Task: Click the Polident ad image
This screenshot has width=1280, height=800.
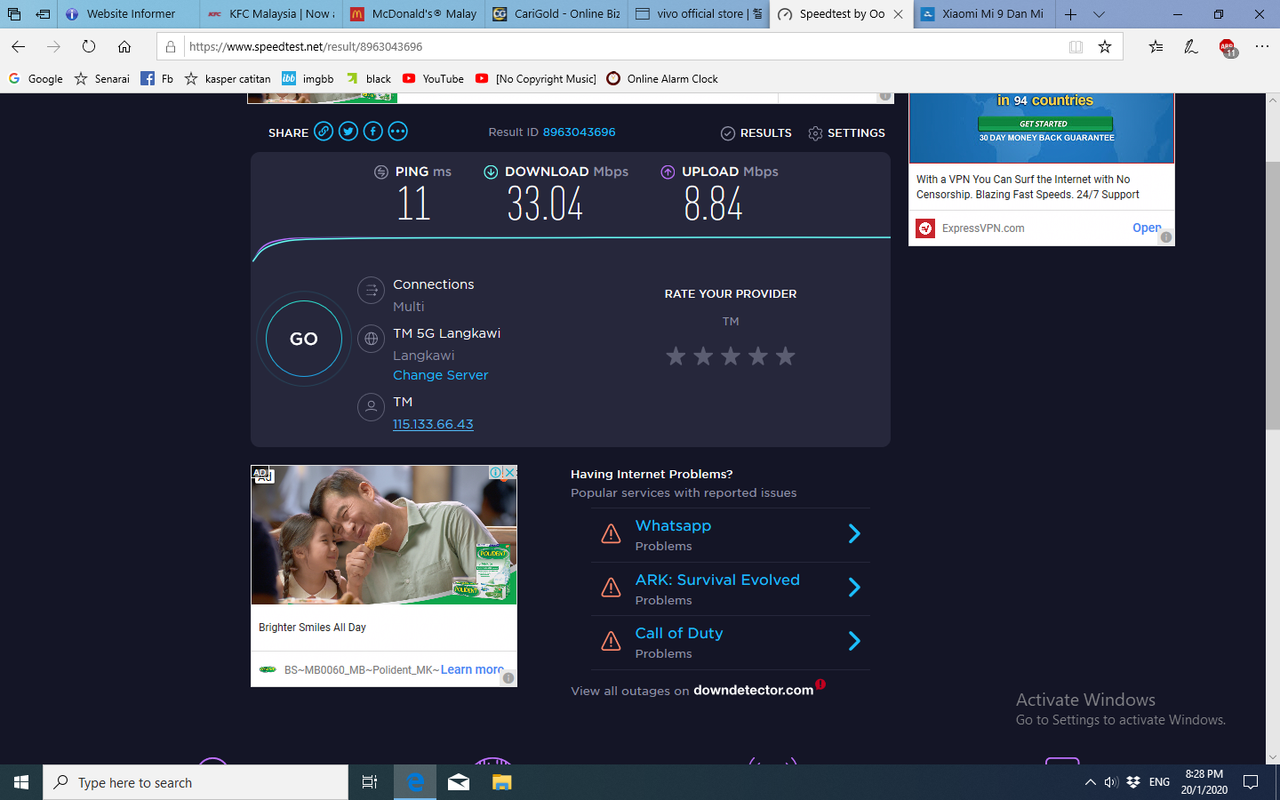Action: (384, 535)
